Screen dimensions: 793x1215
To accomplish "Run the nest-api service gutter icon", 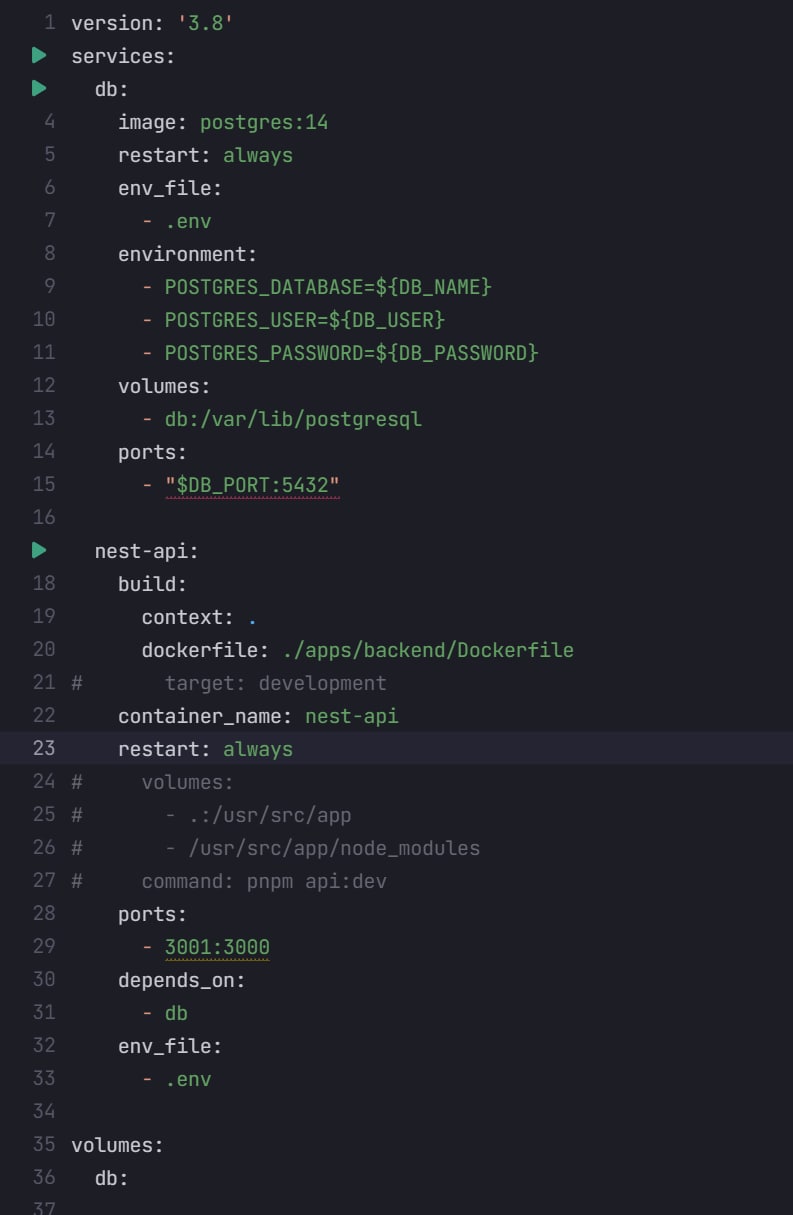I will [39, 550].
